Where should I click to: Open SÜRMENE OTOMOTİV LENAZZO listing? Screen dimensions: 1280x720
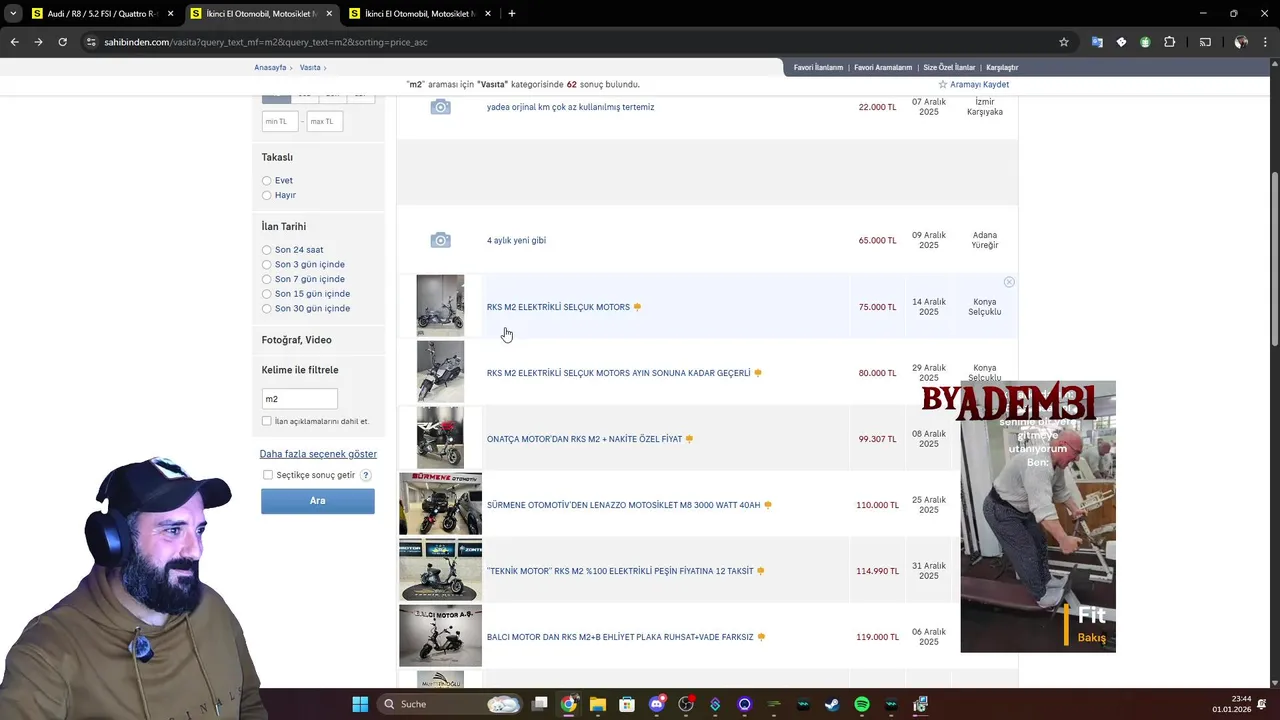click(623, 505)
